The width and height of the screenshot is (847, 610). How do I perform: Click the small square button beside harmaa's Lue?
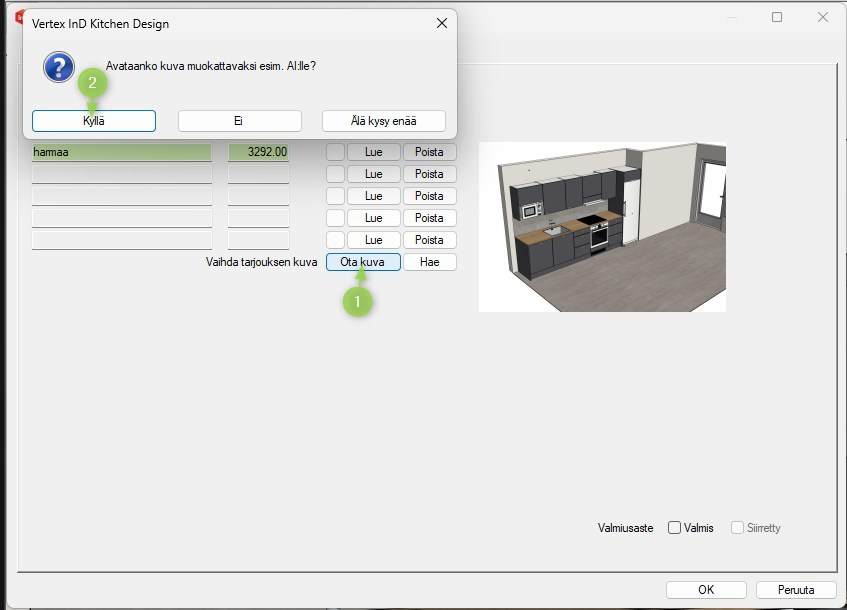pos(335,152)
